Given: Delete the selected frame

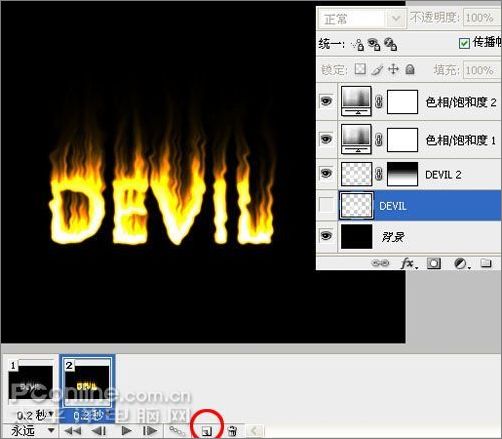Looking at the screenshot, I should tap(233, 431).
